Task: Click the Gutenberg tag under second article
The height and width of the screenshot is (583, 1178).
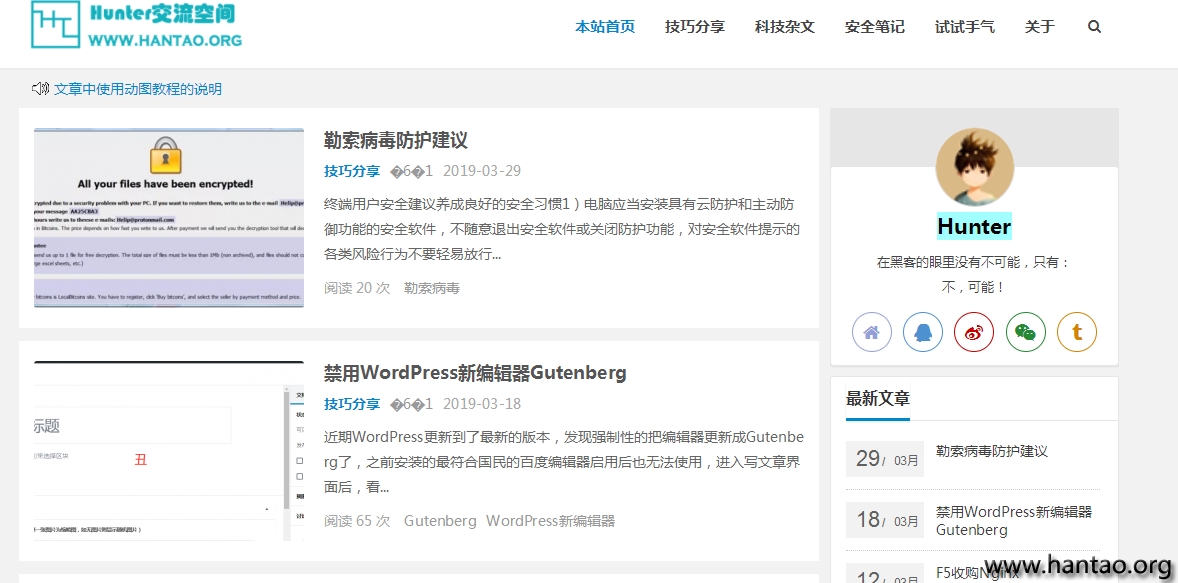Action: [x=440, y=521]
